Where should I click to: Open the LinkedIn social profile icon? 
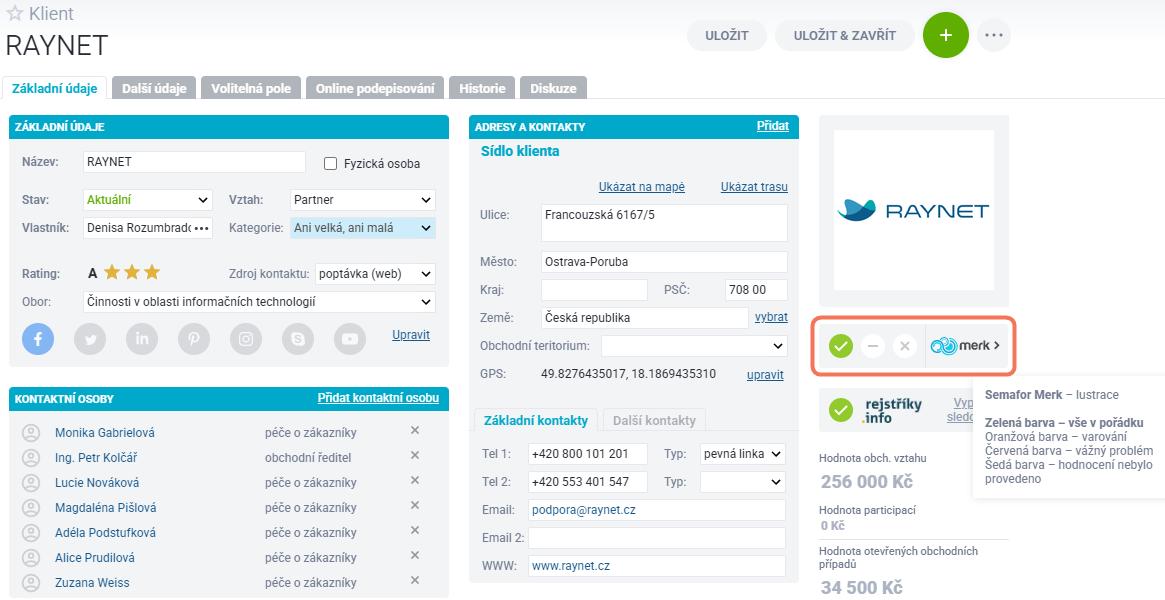(142, 339)
